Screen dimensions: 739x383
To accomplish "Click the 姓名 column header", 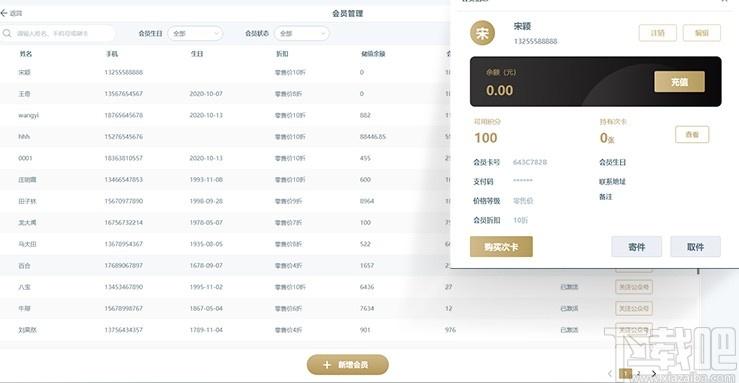I will (x=26, y=54).
